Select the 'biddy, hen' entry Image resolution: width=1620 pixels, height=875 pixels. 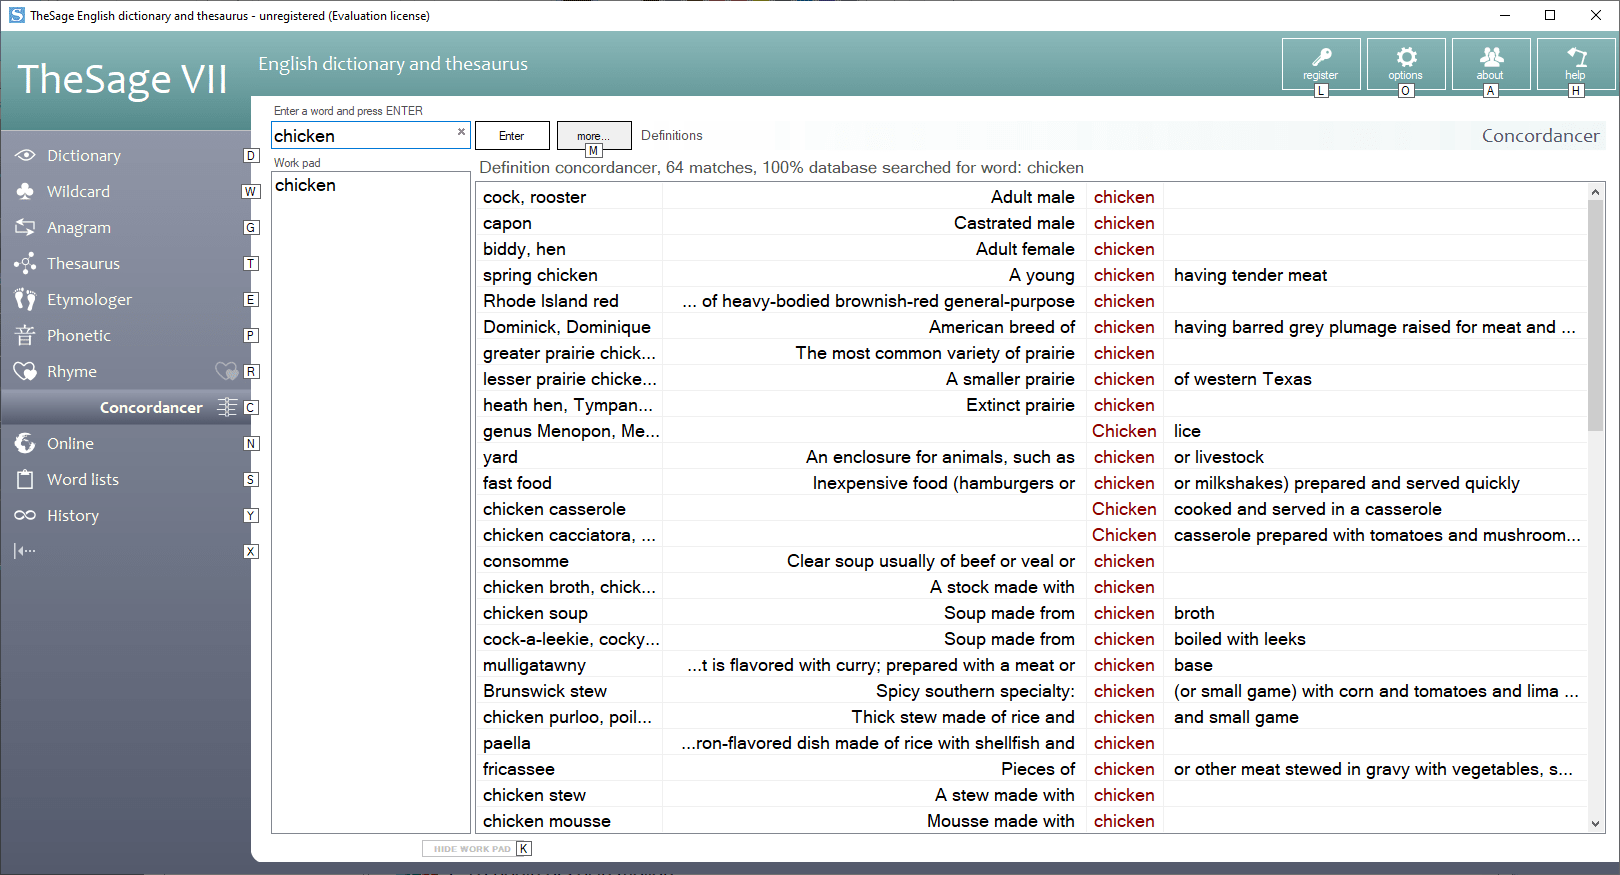[x=525, y=249]
